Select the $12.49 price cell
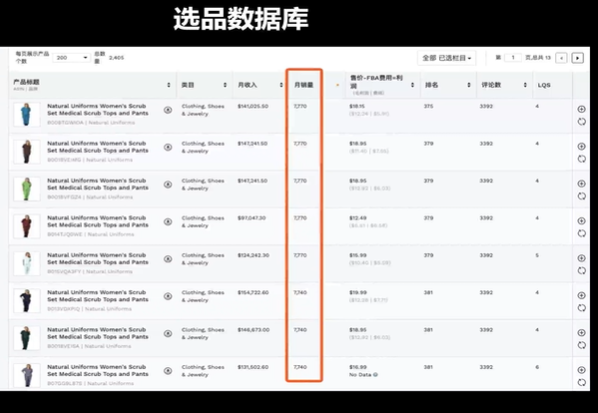 (358, 218)
